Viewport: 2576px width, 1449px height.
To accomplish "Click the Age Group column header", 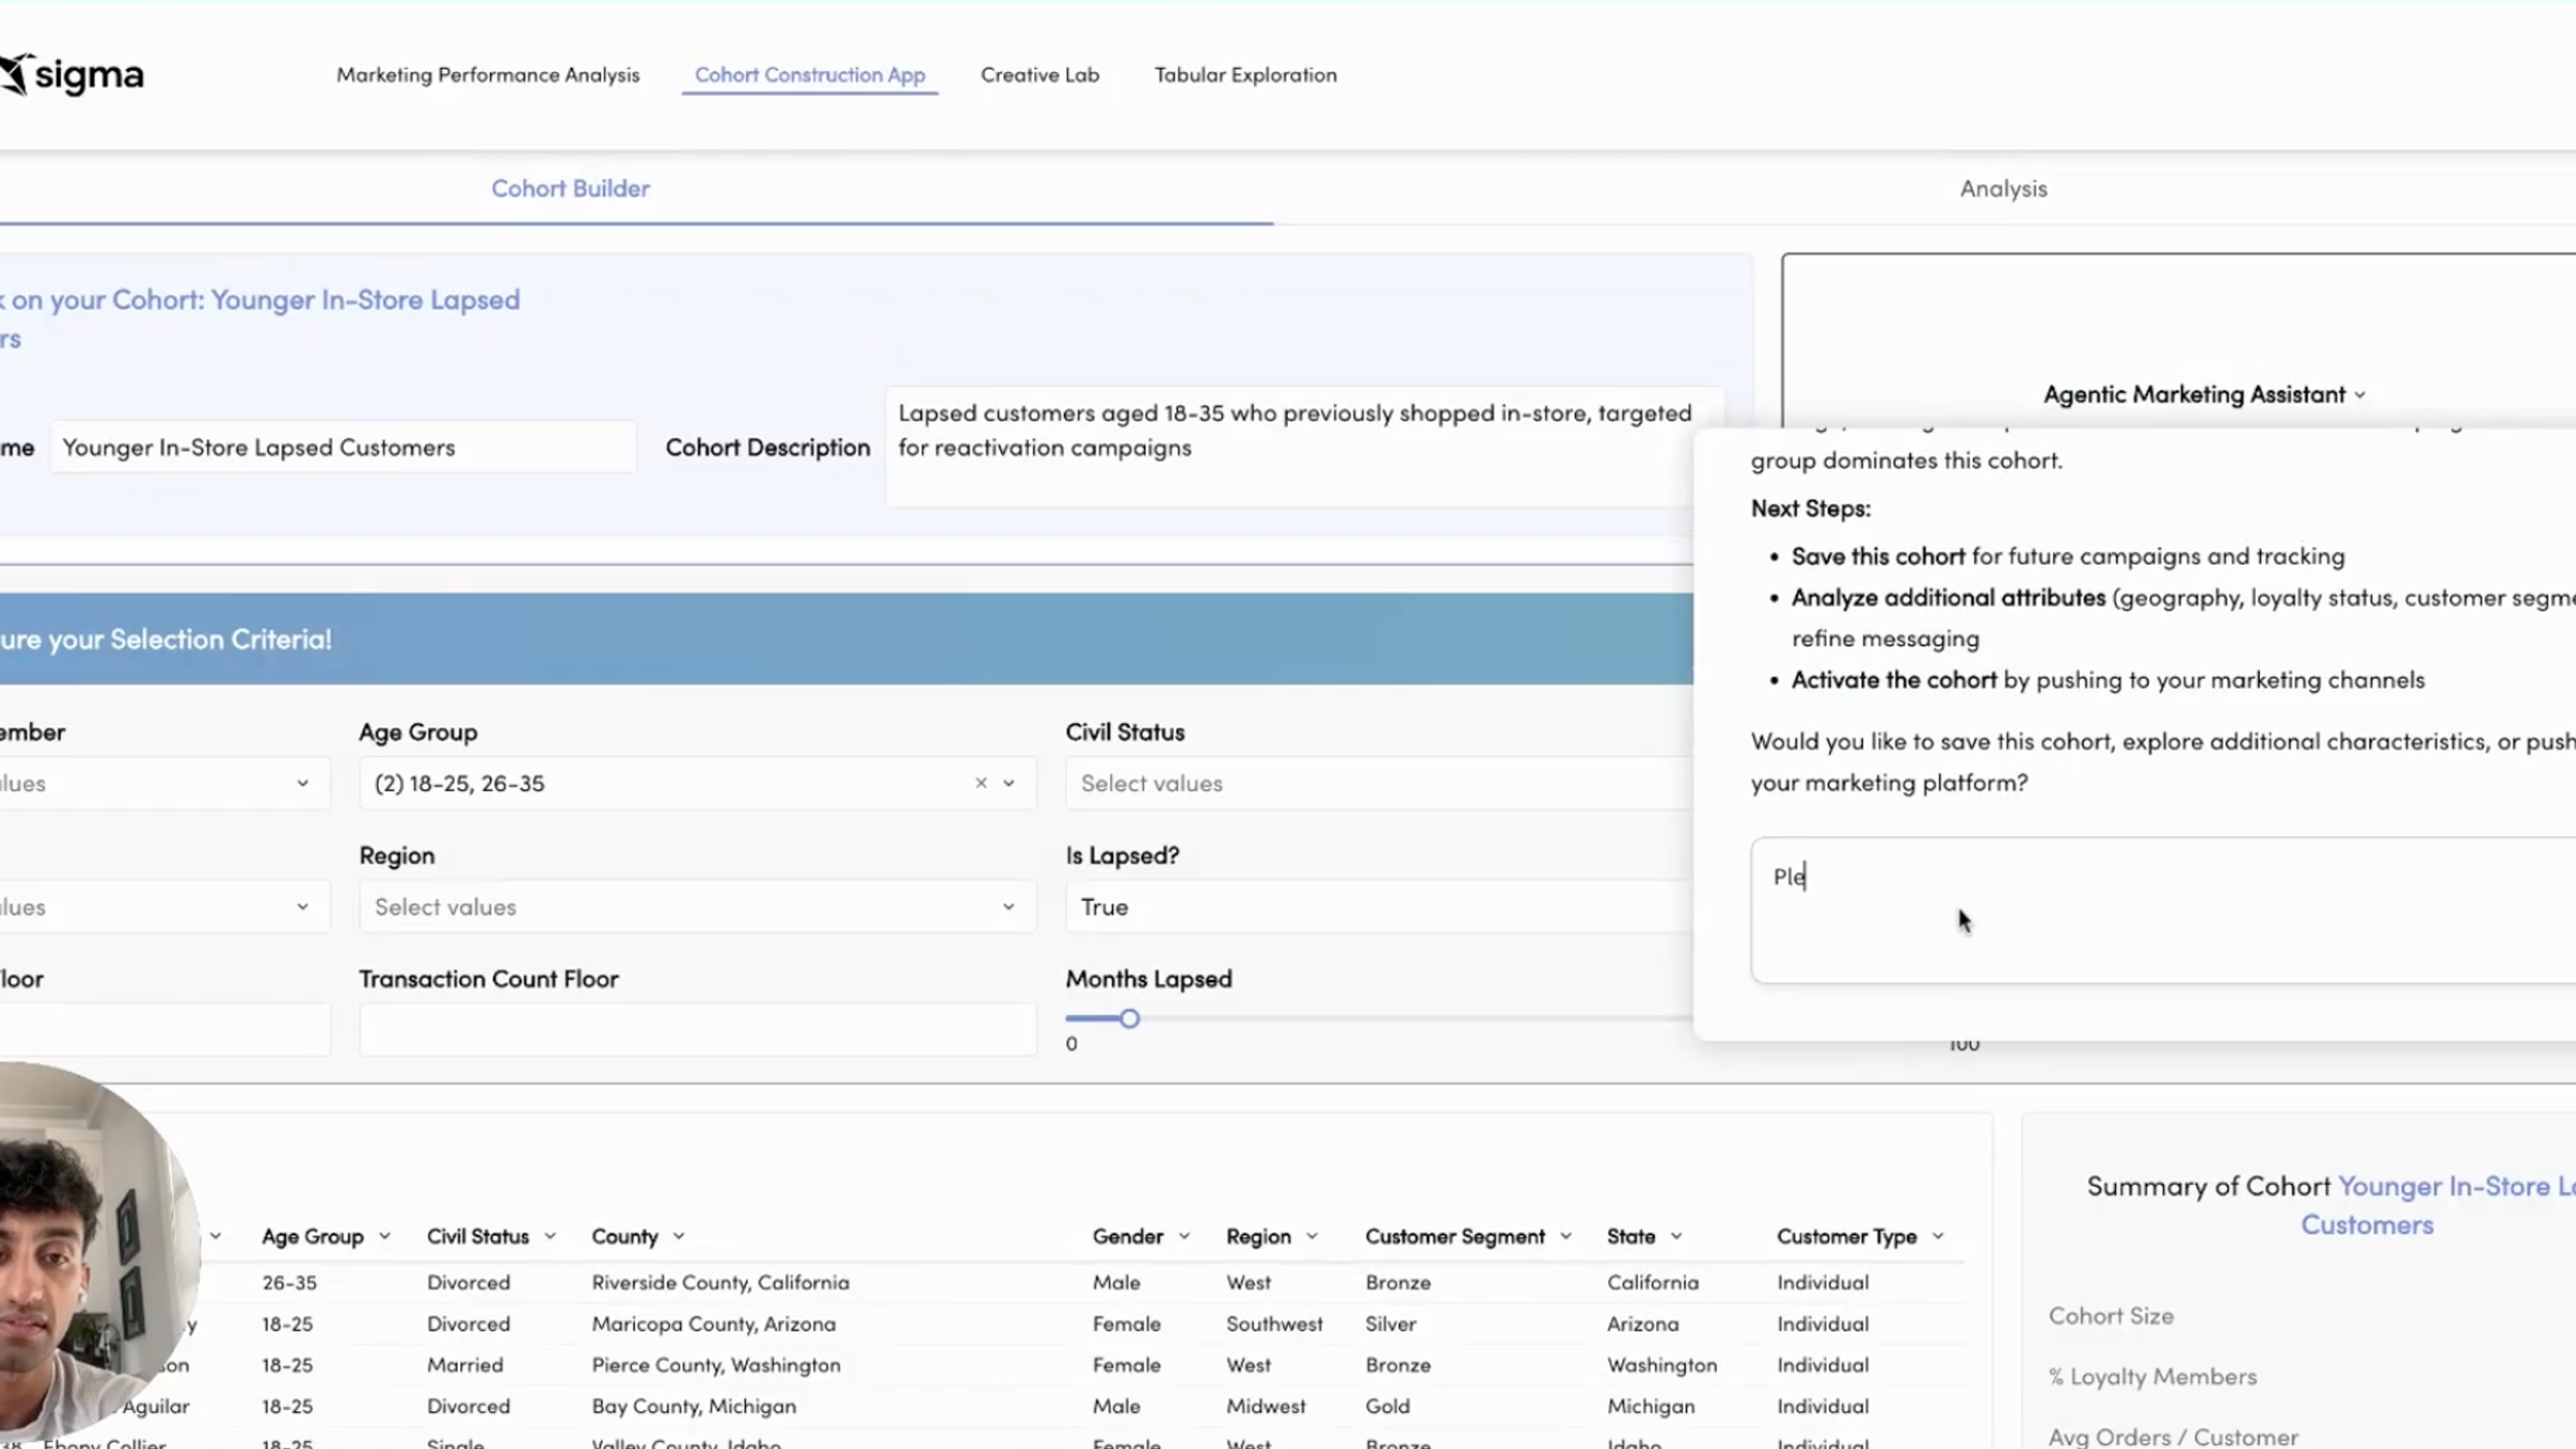I will pos(313,1237).
